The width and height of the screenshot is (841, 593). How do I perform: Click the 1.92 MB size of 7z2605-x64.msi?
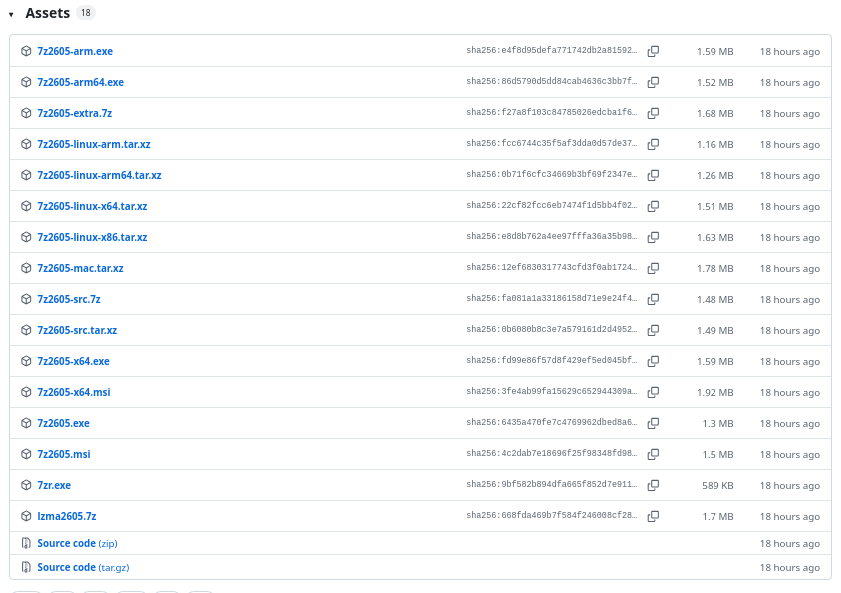pos(715,393)
